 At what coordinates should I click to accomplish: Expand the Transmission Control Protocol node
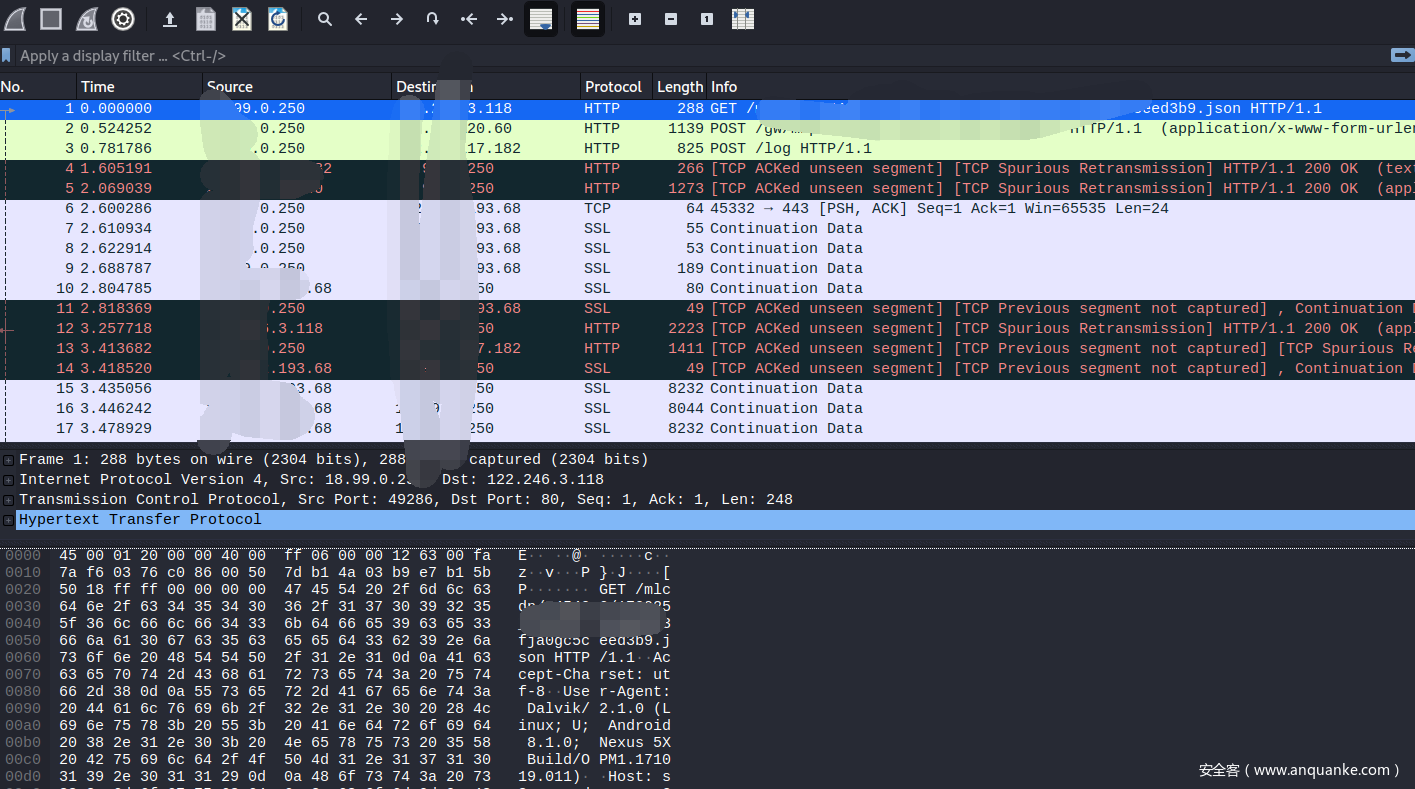coord(8,500)
